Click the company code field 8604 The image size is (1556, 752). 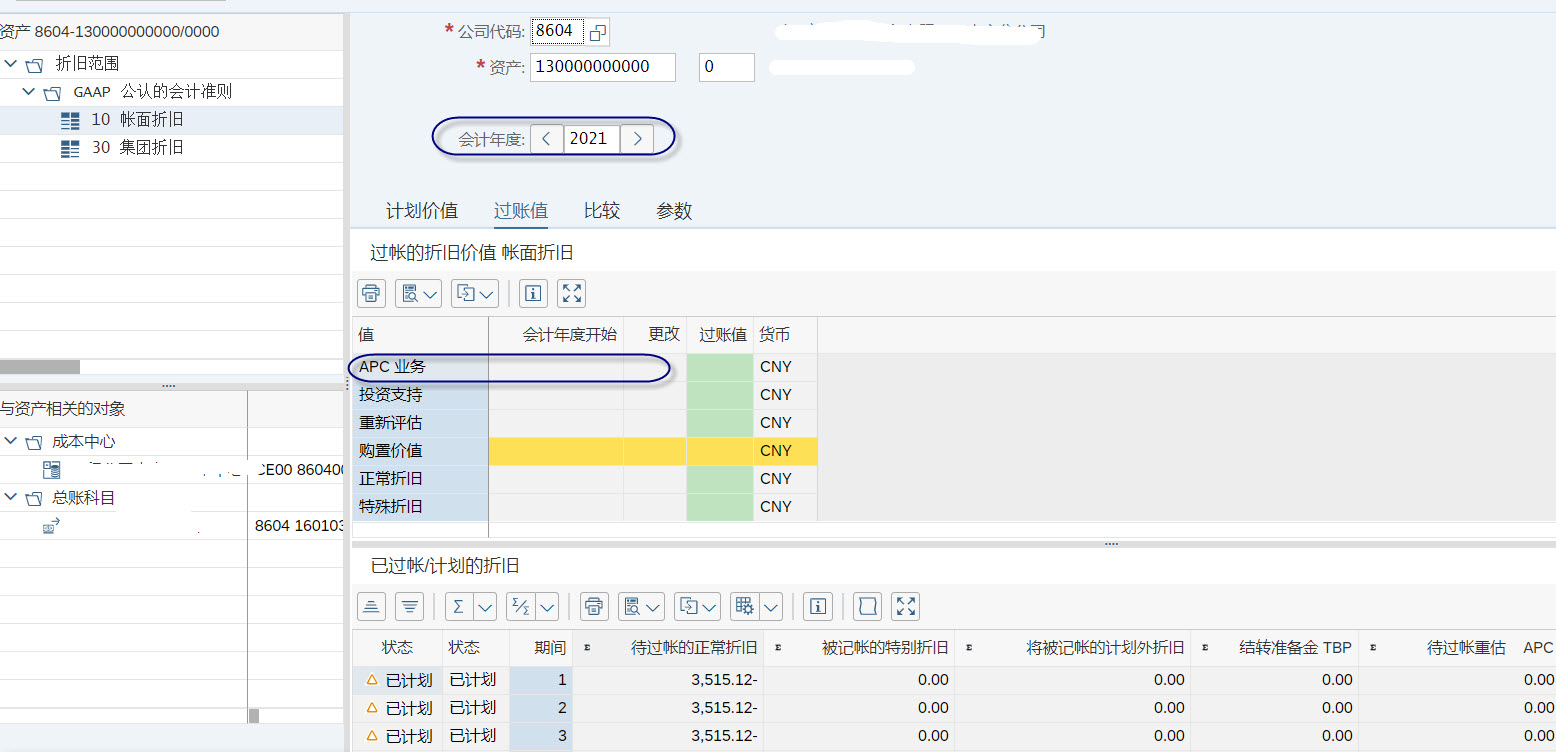point(558,32)
